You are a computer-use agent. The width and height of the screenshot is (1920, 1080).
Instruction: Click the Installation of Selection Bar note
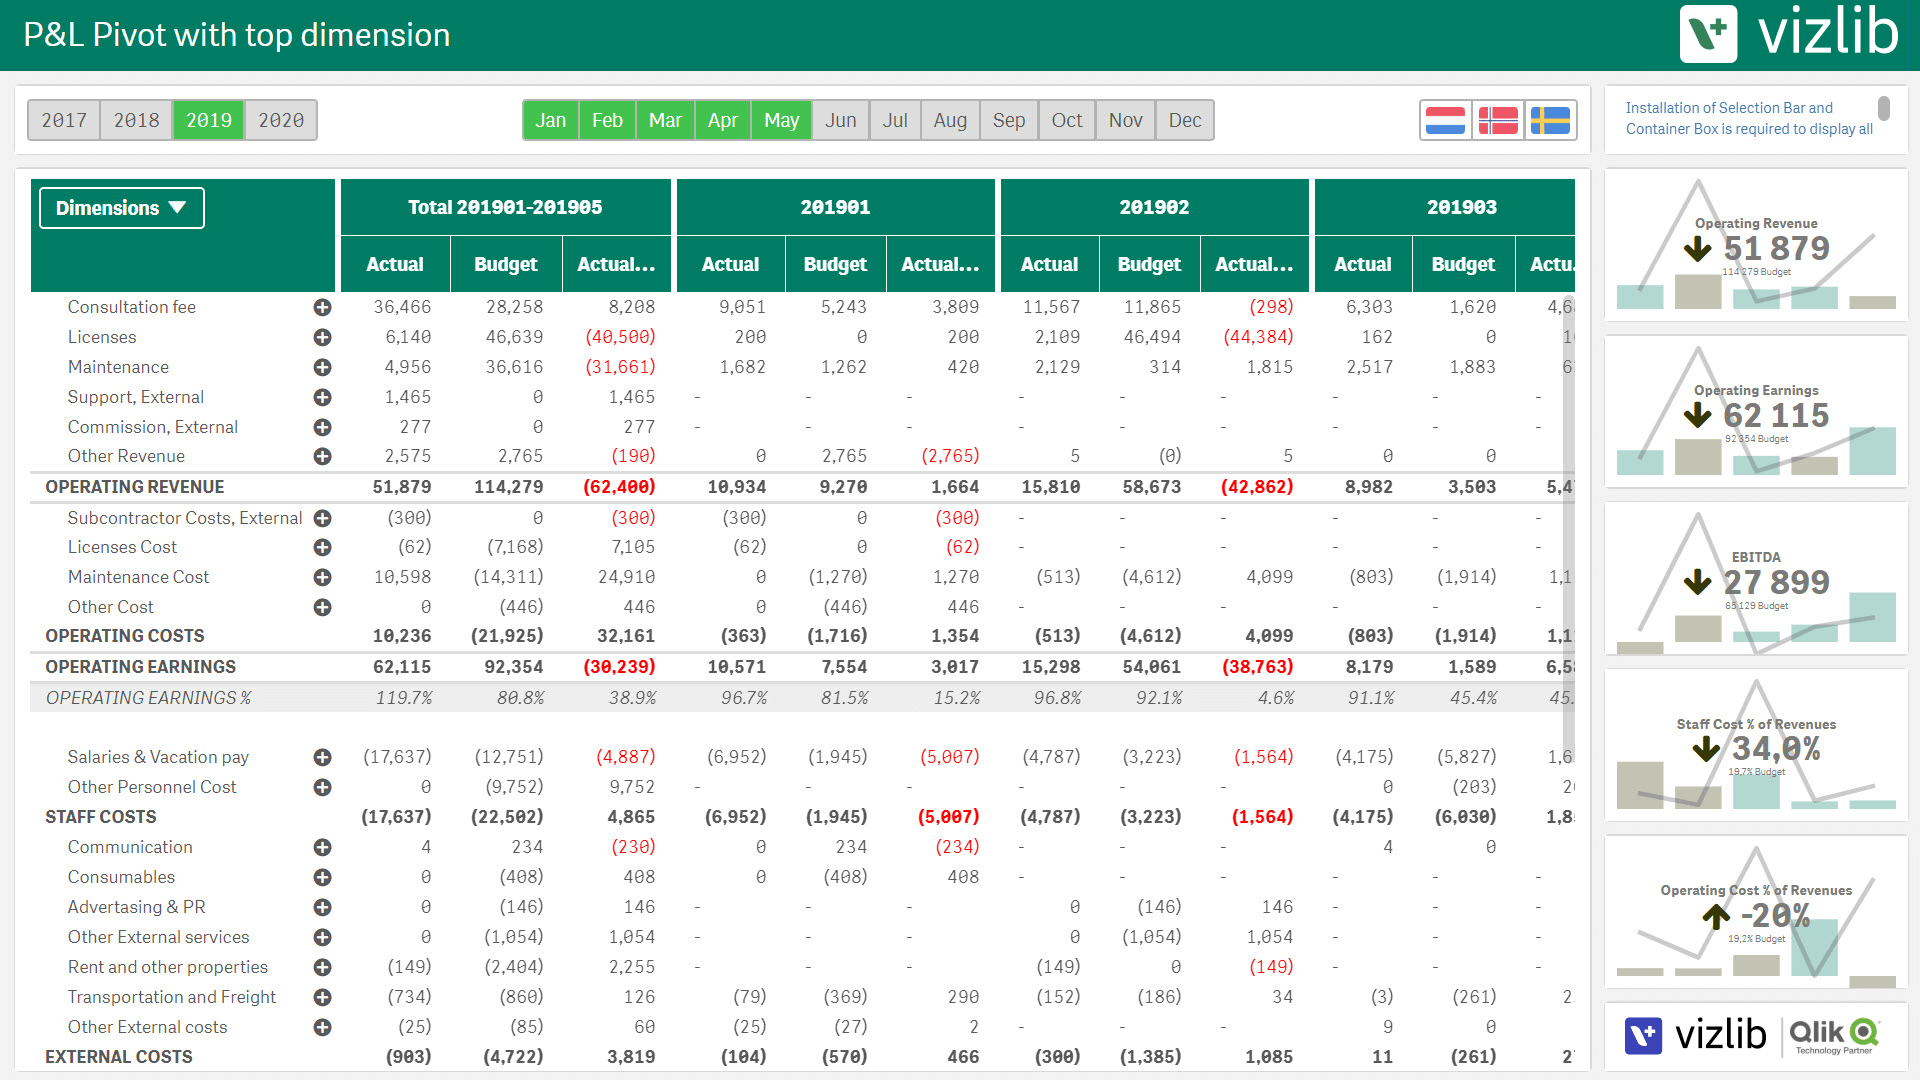(x=1748, y=118)
